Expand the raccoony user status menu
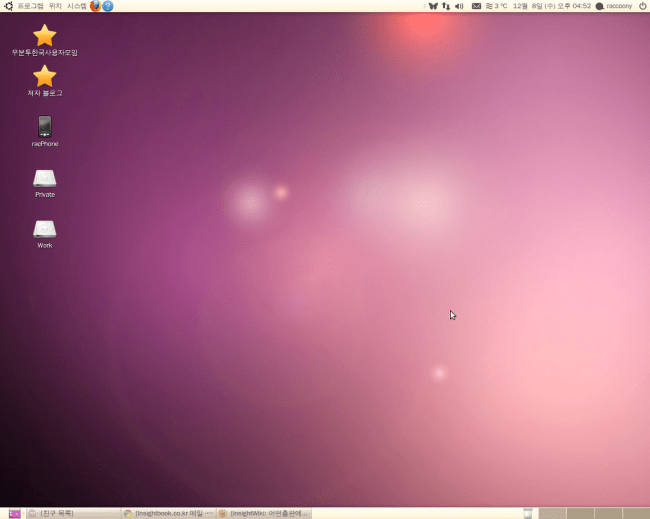Image resolution: width=650 pixels, height=519 pixels. click(x=613, y=6)
